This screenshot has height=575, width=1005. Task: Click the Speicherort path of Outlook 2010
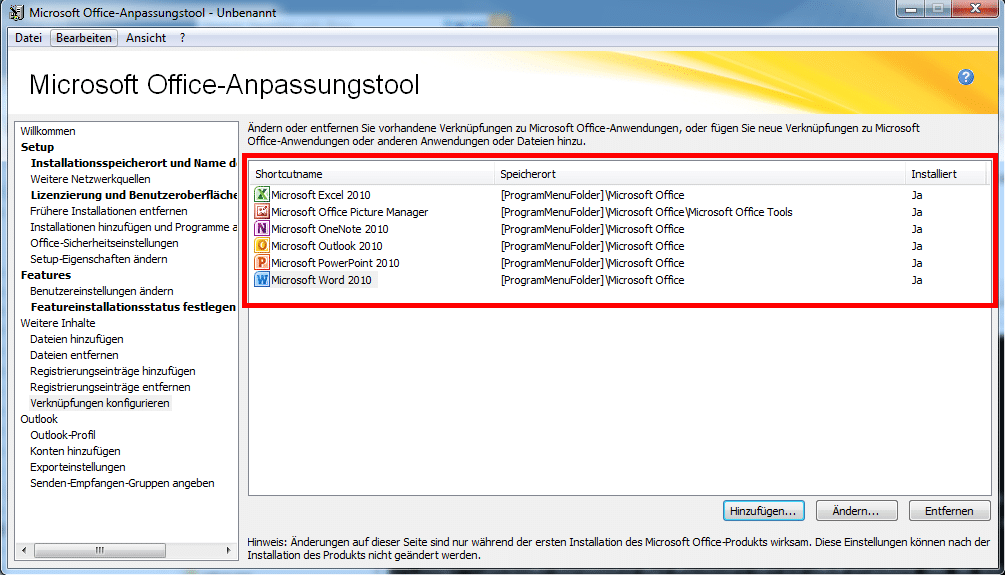tap(592, 246)
